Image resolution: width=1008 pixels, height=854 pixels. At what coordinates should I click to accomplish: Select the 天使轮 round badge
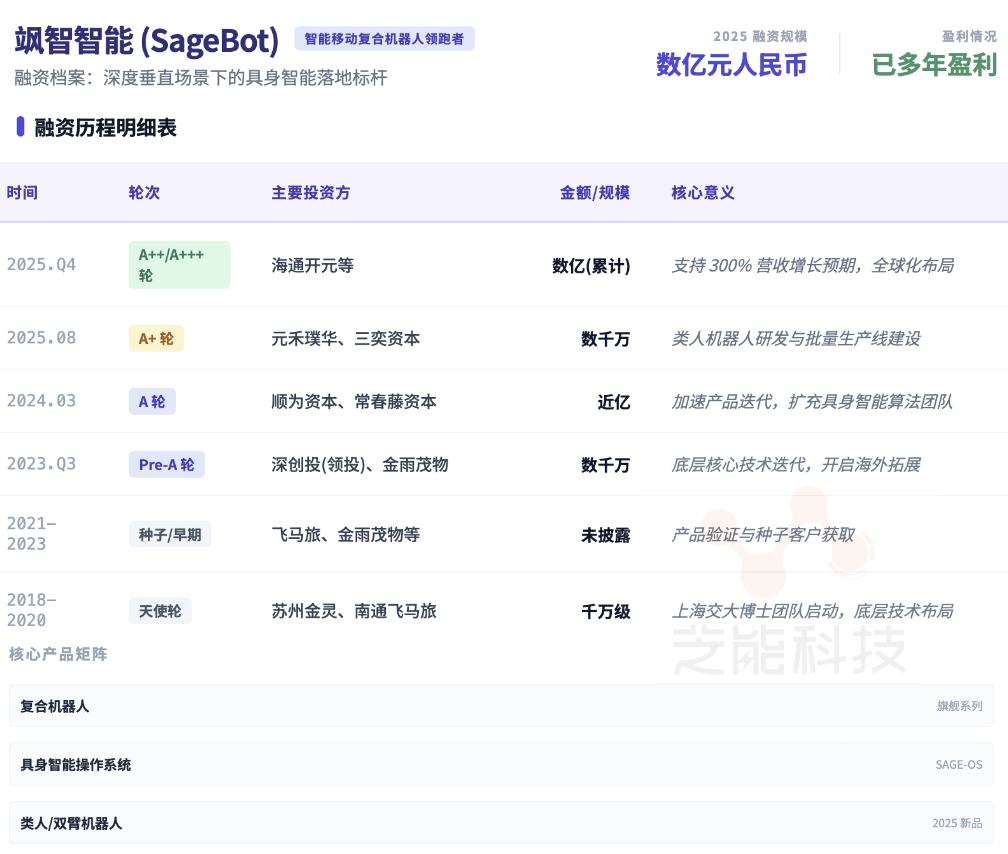coord(160,611)
